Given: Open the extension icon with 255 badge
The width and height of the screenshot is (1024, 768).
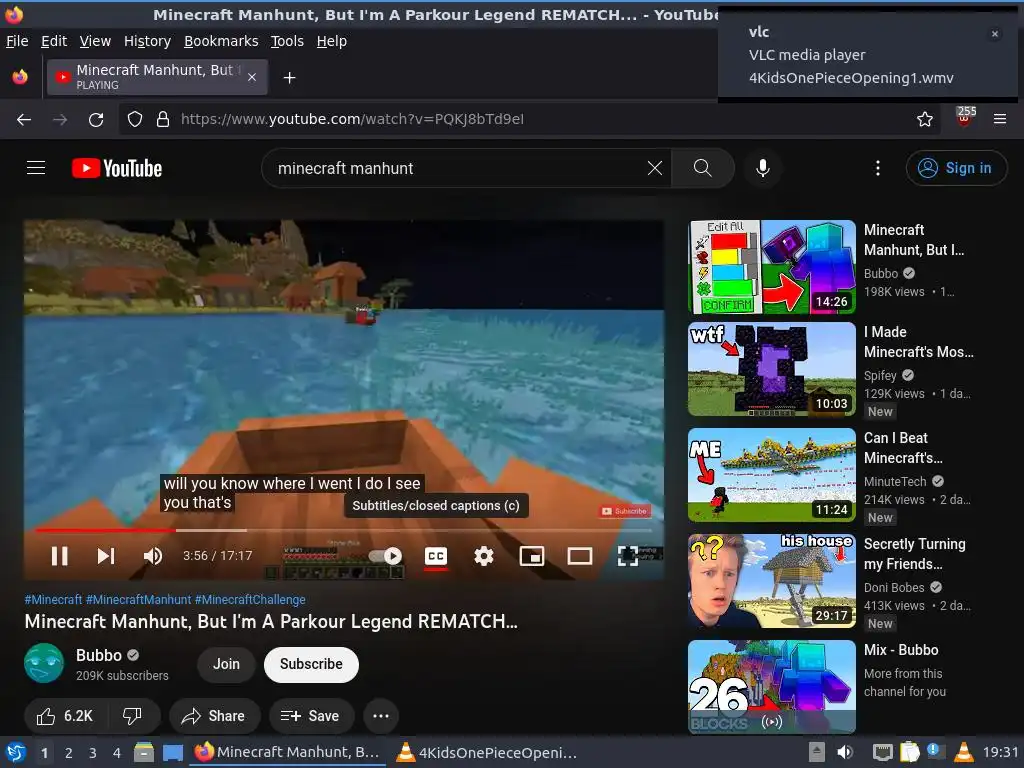Looking at the screenshot, I should pyautogui.click(x=964, y=118).
